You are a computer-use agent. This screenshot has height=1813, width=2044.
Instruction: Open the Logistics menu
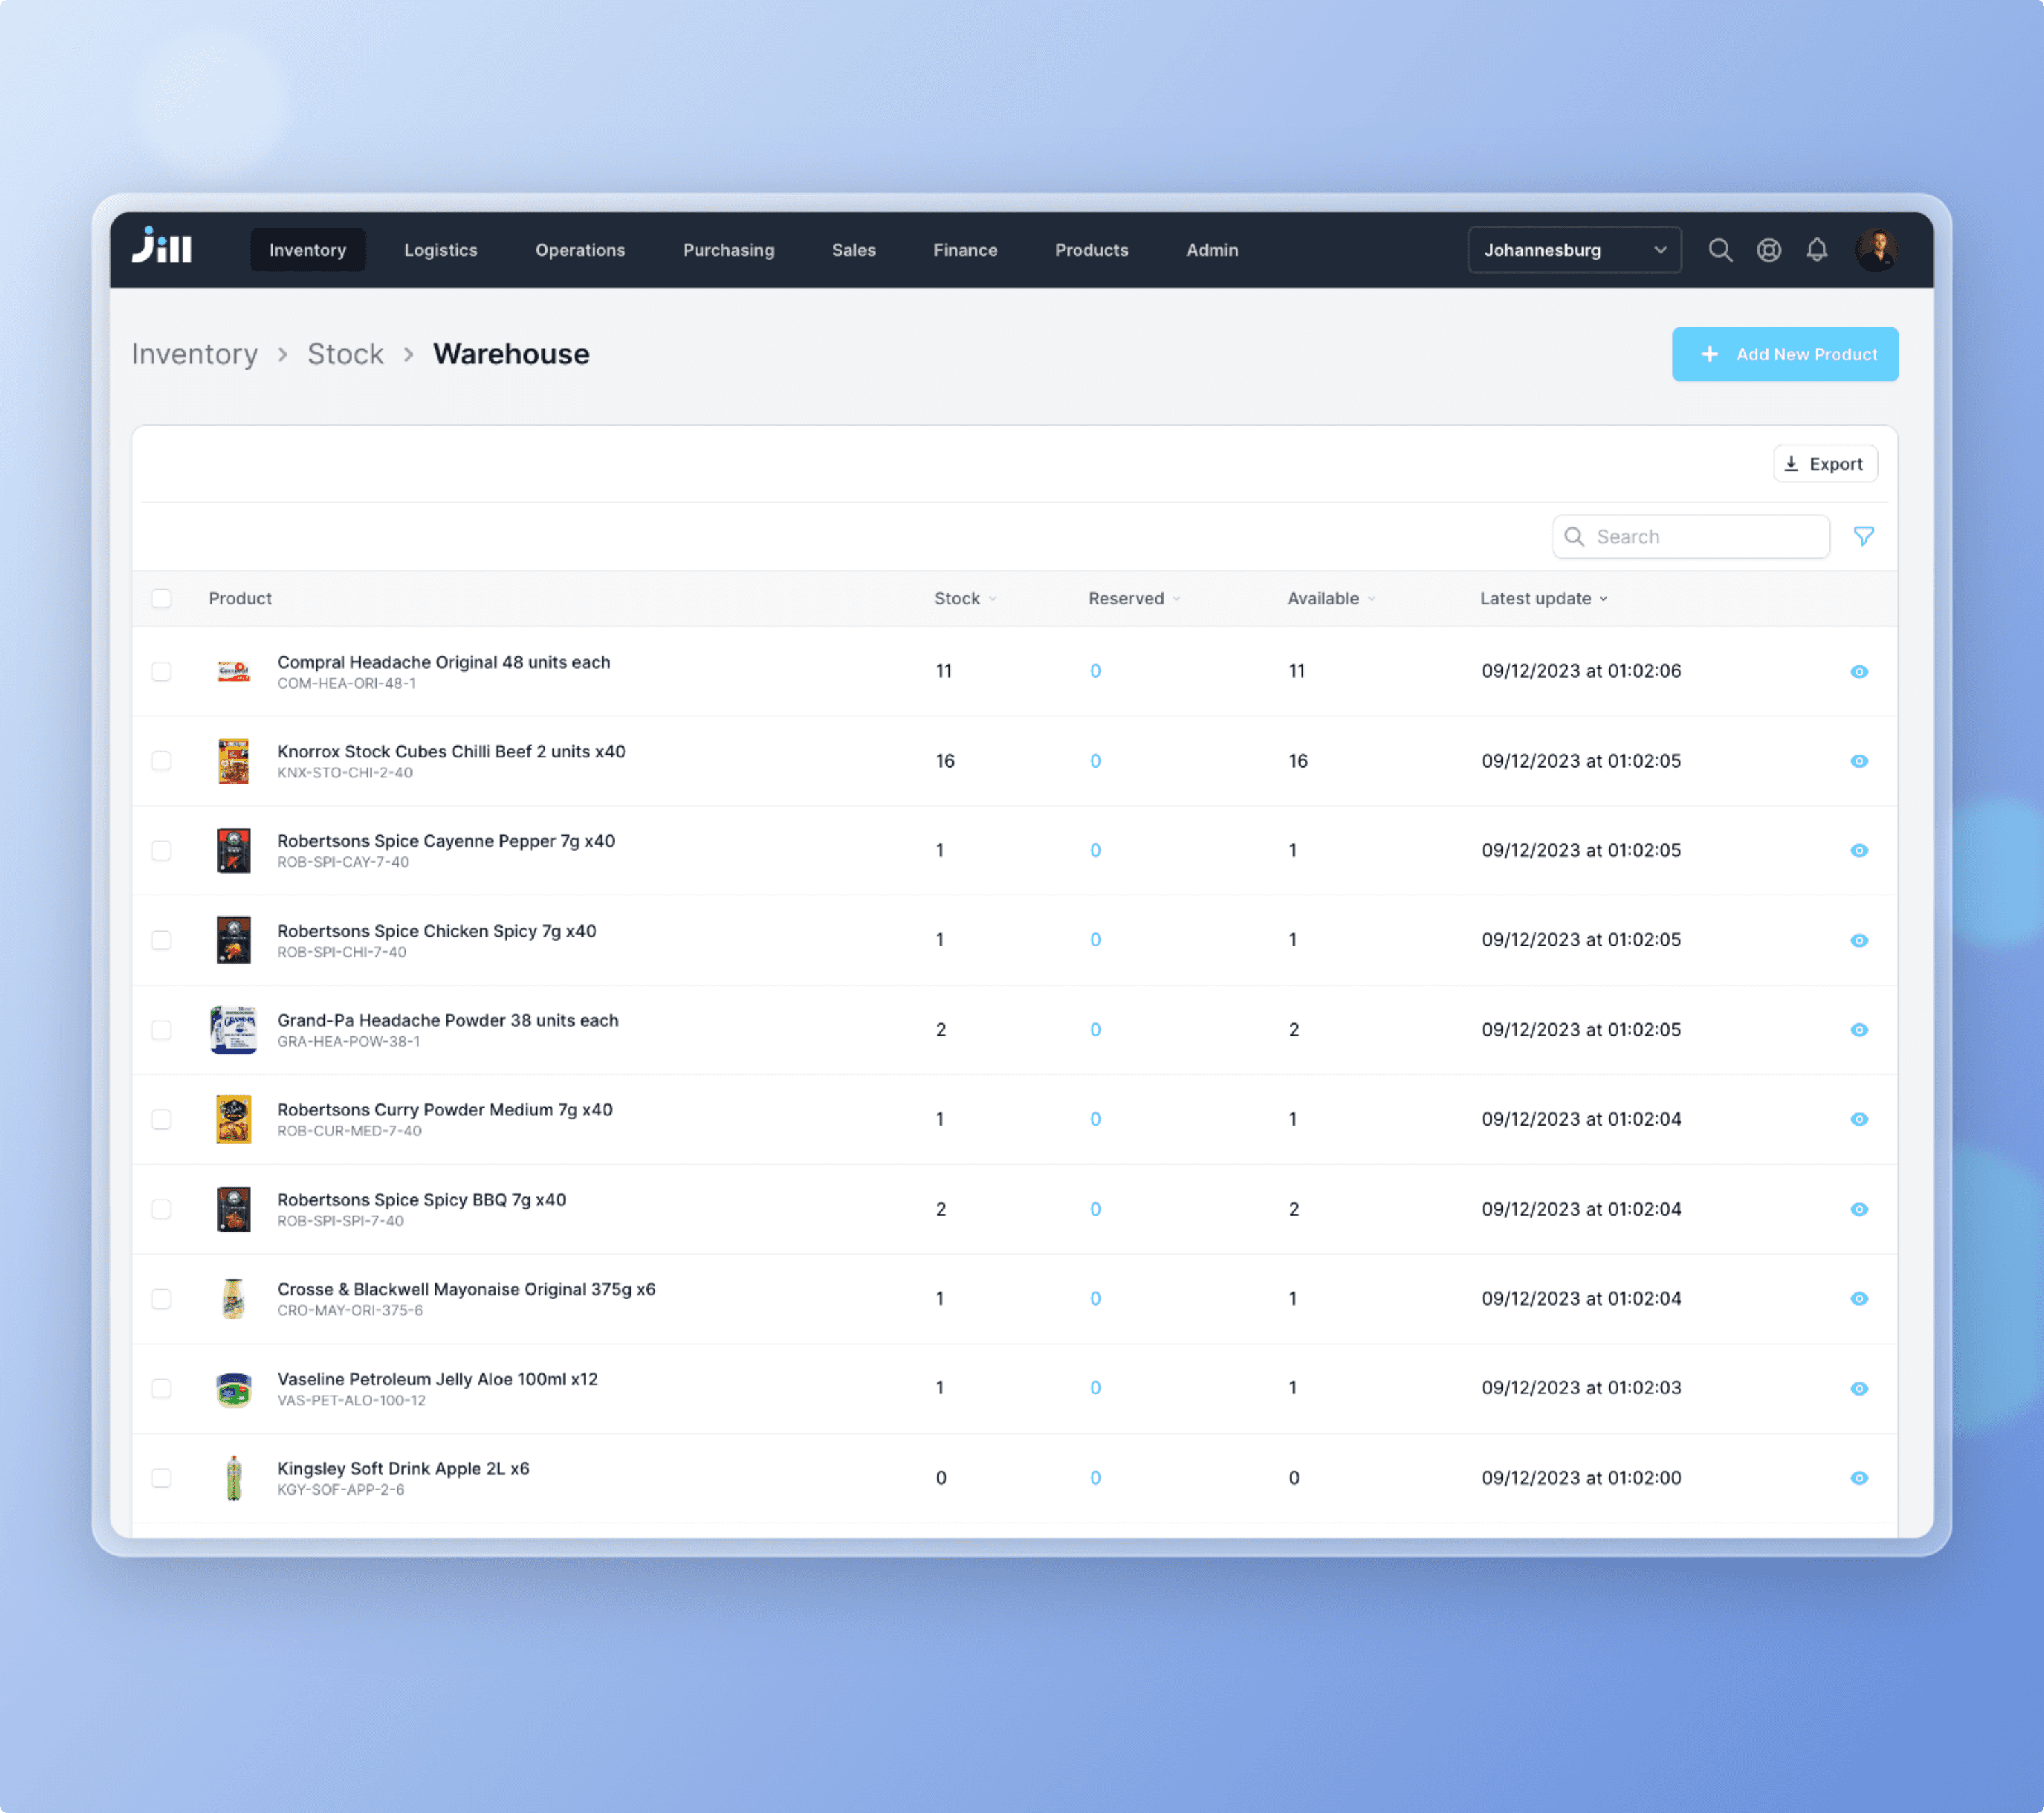click(440, 250)
